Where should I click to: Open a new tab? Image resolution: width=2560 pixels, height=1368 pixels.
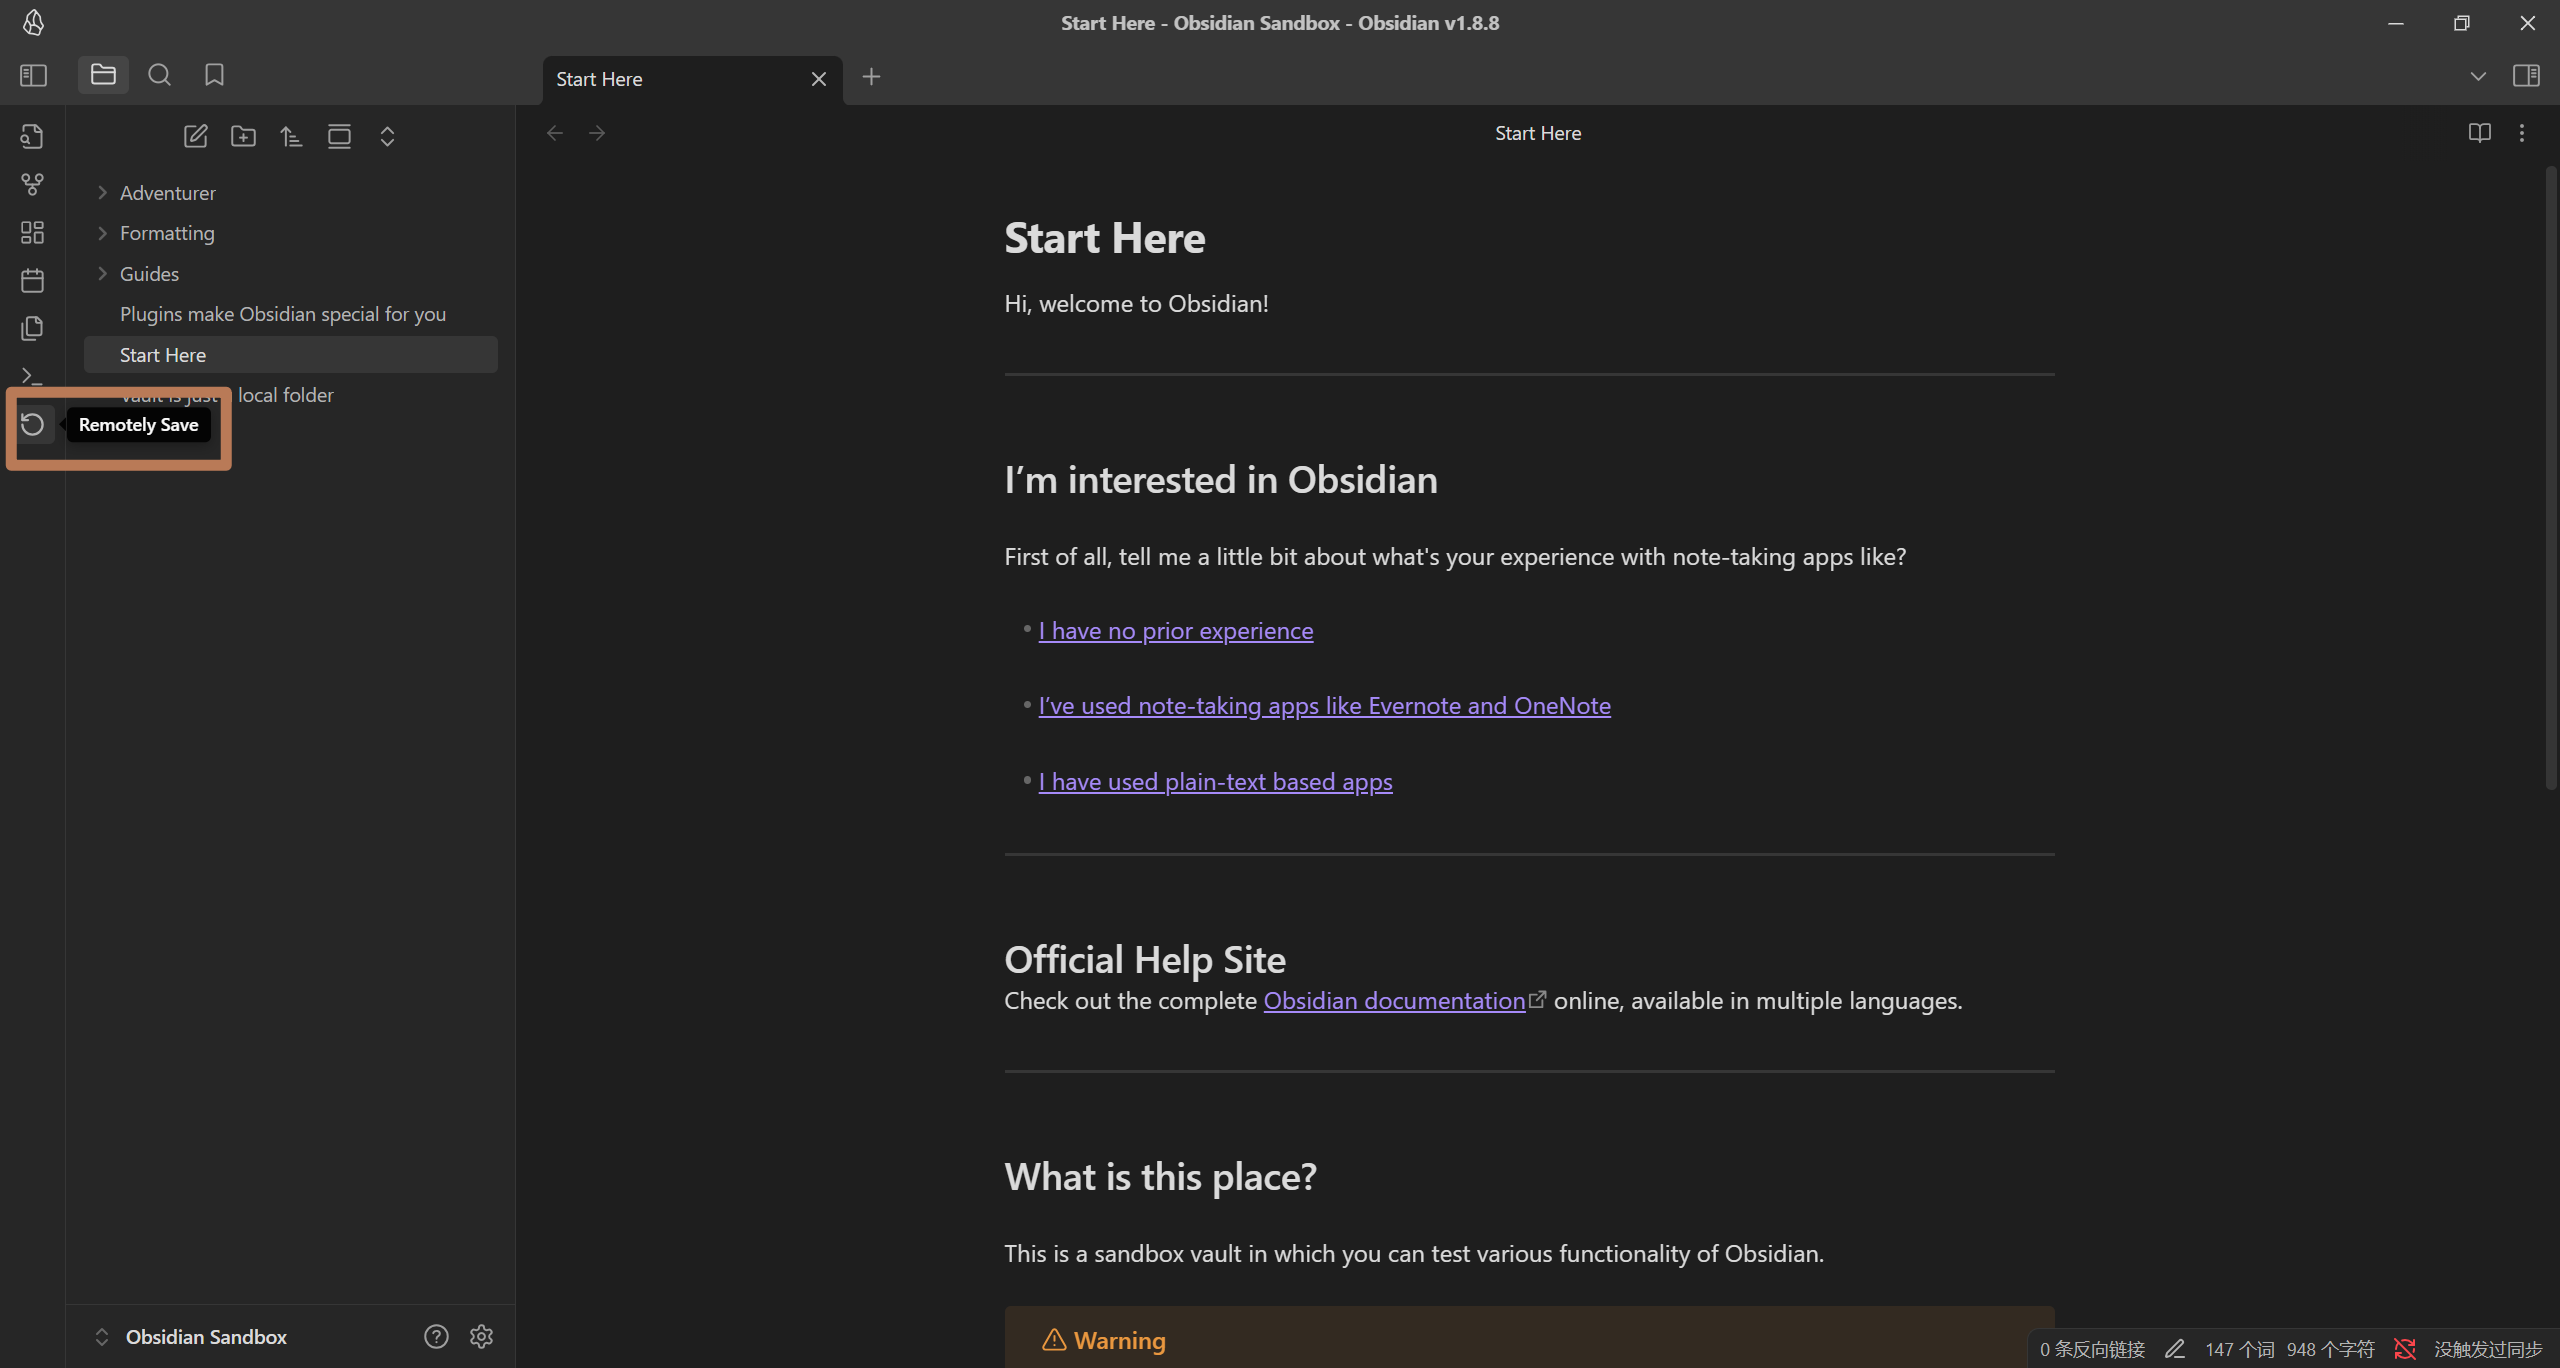pyautogui.click(x=871, y=77)
